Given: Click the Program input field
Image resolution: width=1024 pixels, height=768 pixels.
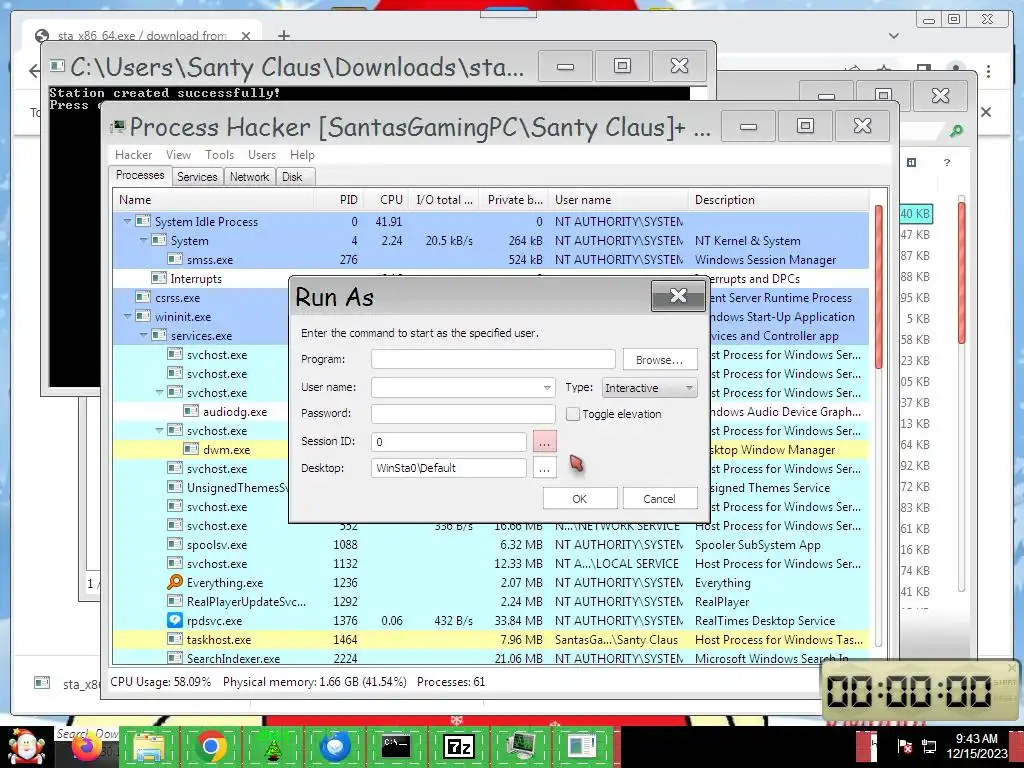Looking at the screenshot, I should point(493,359).
